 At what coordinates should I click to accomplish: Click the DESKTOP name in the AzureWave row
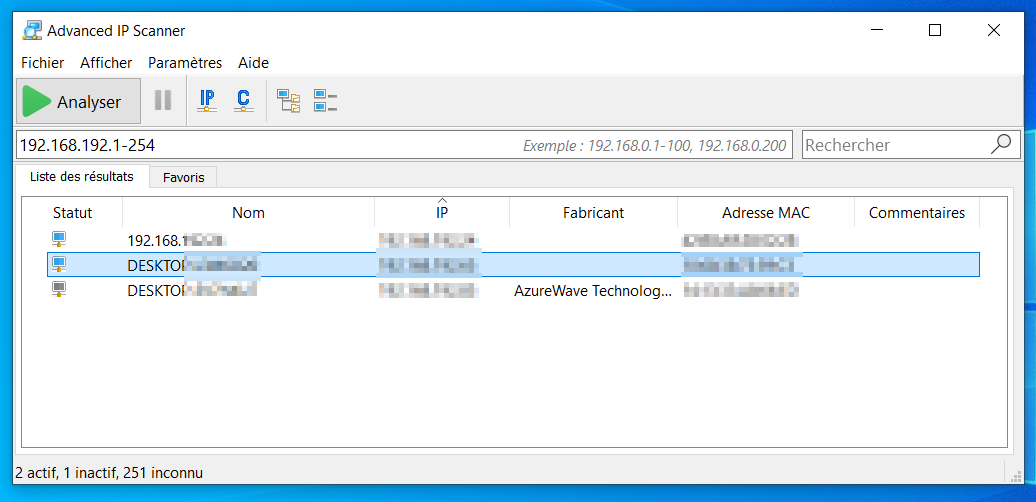(192, 291)
